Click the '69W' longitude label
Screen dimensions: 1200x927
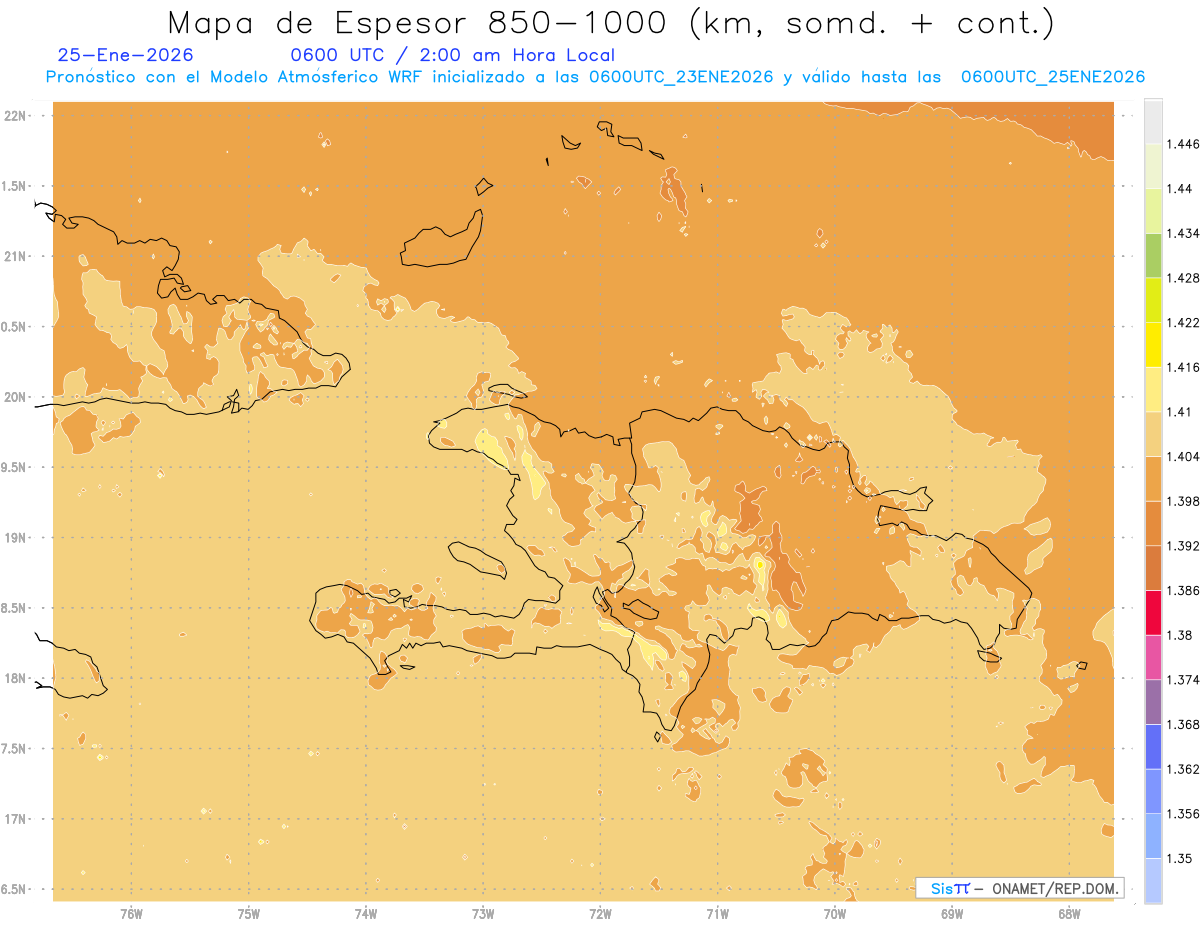[952, 914]
